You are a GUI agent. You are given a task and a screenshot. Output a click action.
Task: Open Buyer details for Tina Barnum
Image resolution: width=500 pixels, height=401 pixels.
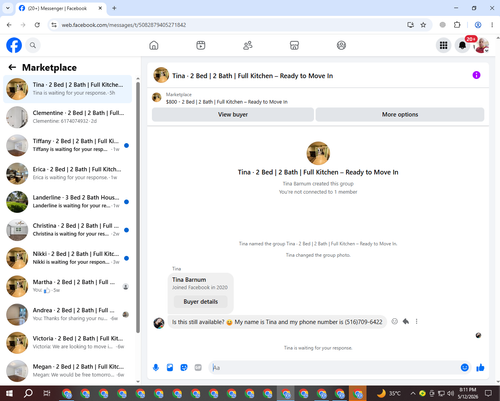click(x=201, y=302)
